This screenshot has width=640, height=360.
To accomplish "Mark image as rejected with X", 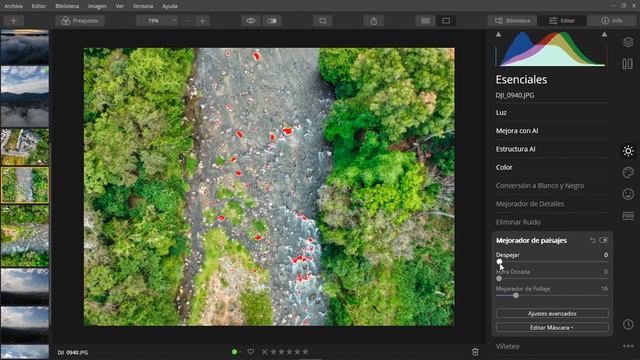I will click(x=264, y=352).
